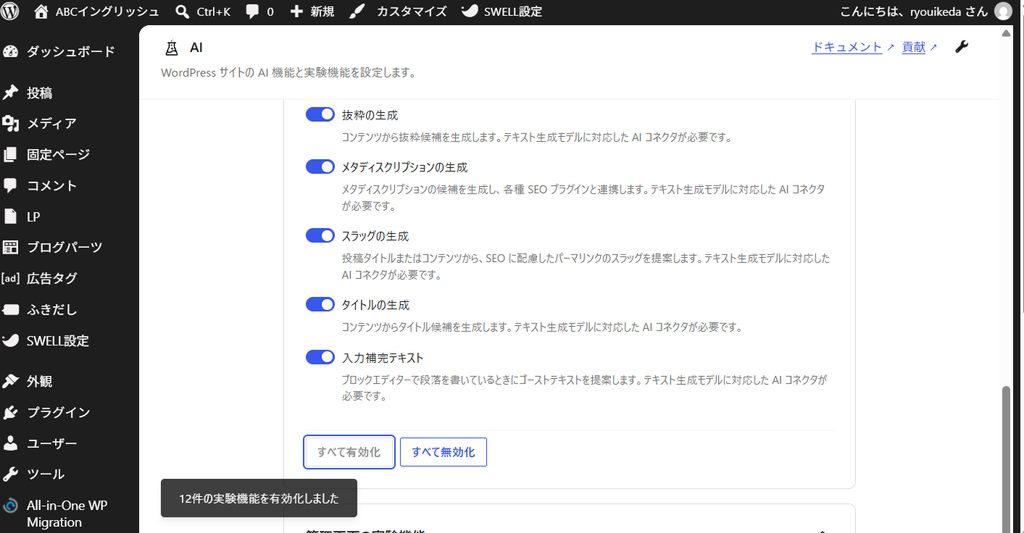Open the user avatar at top right
The image size is (1024, 533).
click(x=1003, y=11)
